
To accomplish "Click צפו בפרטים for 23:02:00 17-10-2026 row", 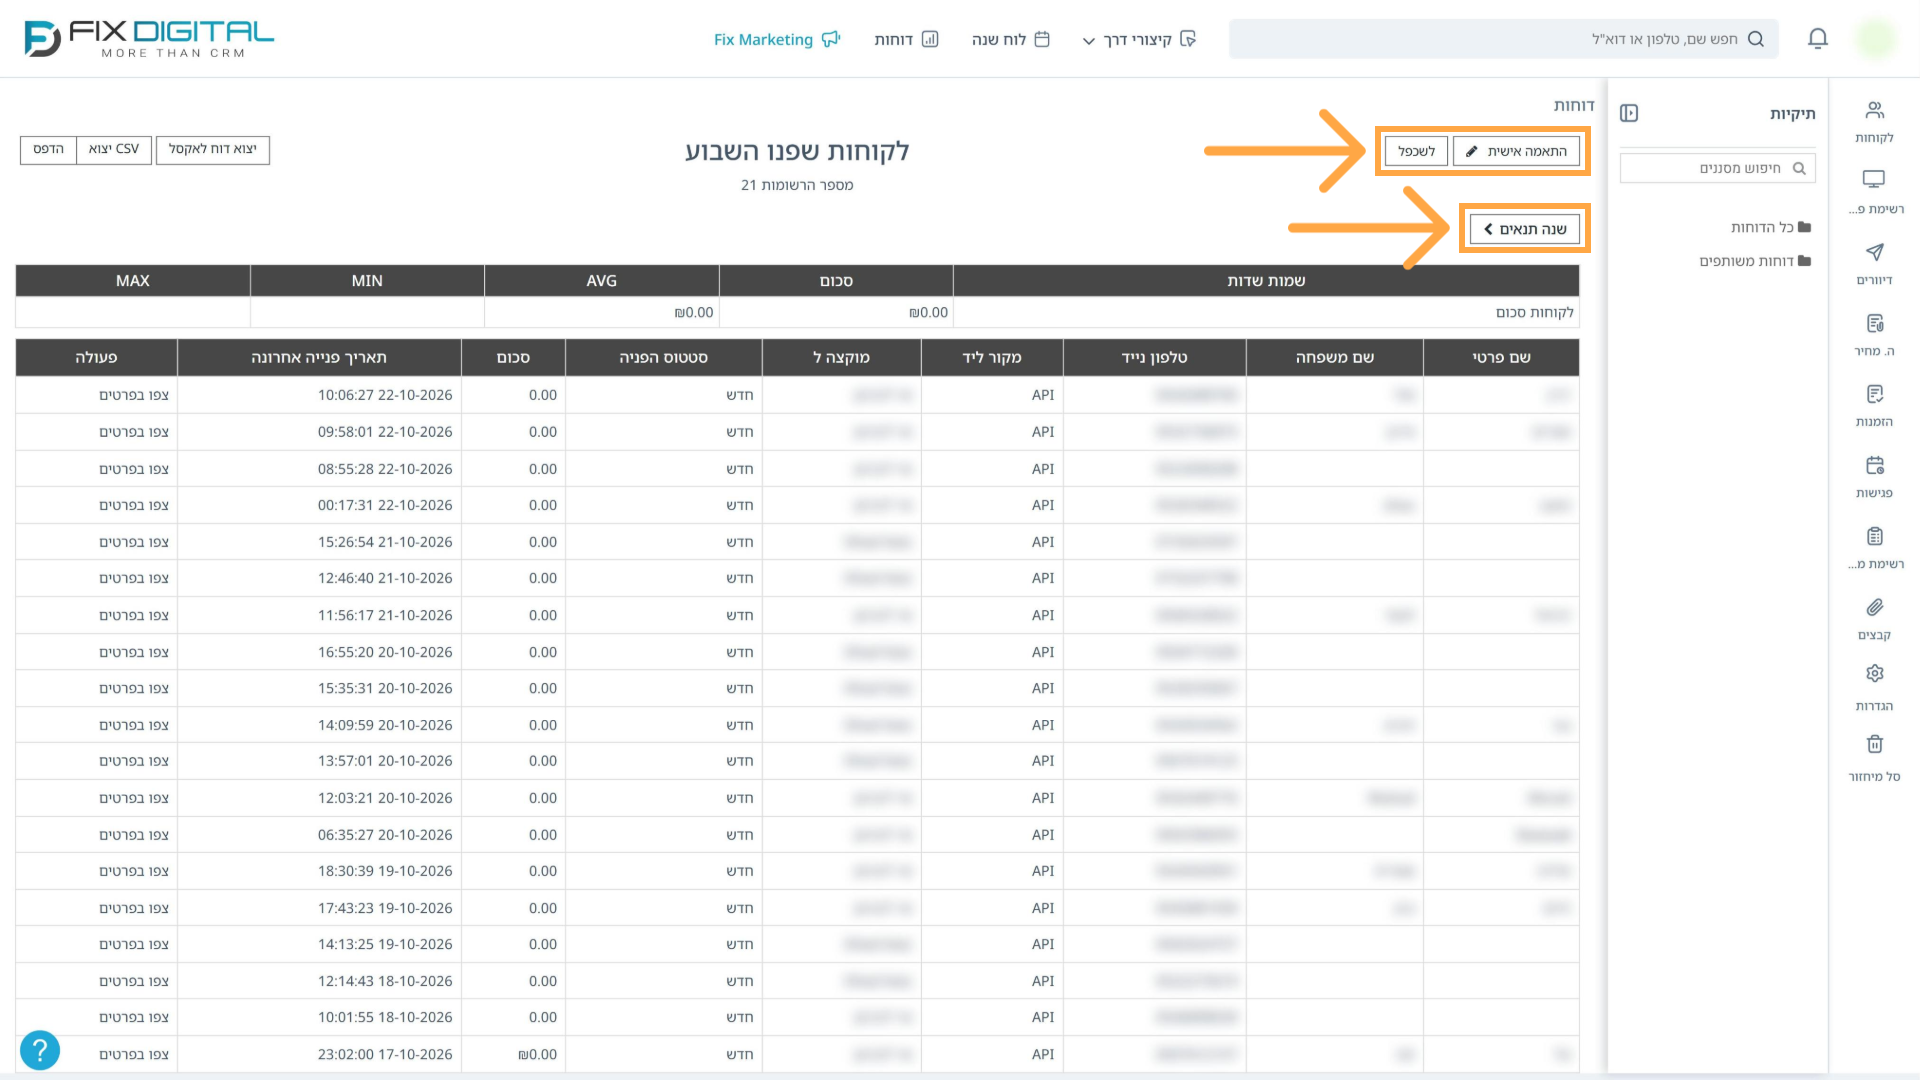I will 133,1054.
